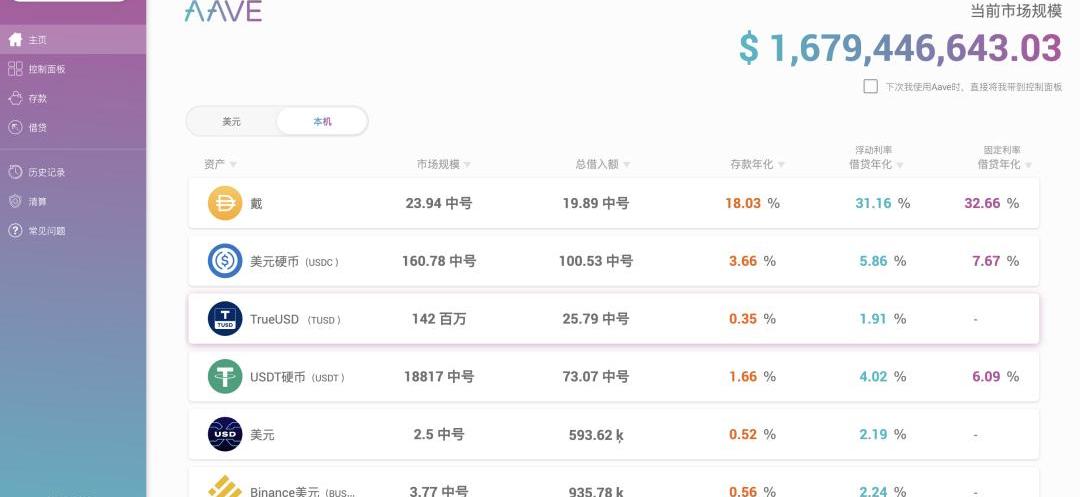
Task: Click the Binance USD coin icon
Action: point(225,488)
